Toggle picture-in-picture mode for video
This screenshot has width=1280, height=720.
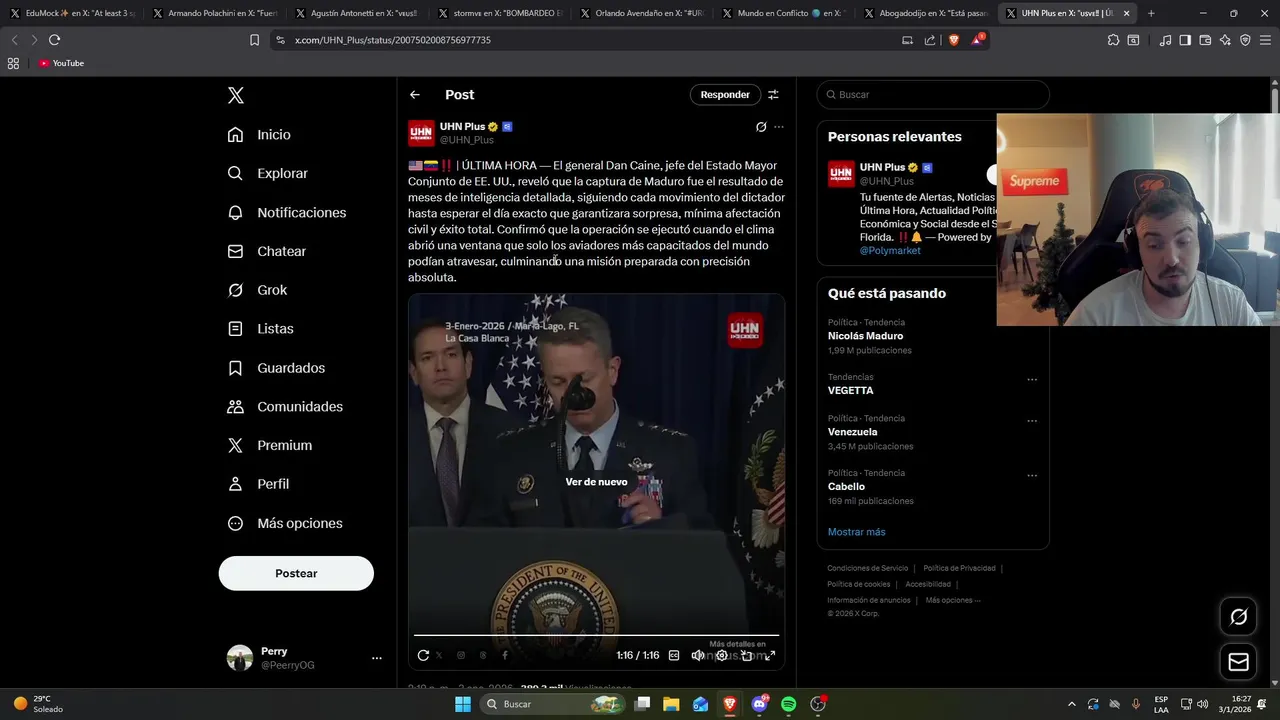tap(746, 655)
